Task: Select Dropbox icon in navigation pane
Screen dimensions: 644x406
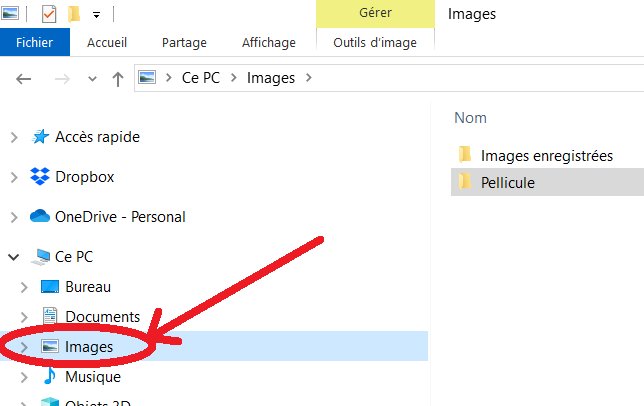Action: pos(40,177)
